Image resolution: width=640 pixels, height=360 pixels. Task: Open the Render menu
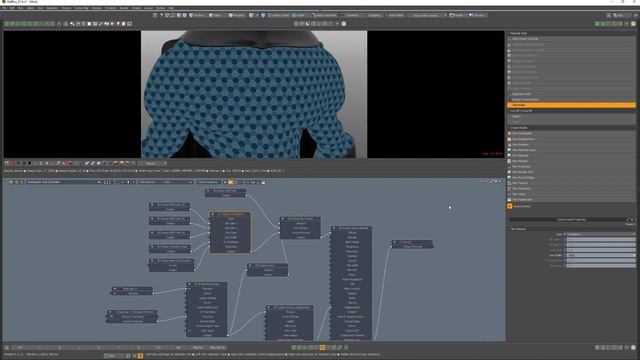pyautogui.click(x=124, y=8)
